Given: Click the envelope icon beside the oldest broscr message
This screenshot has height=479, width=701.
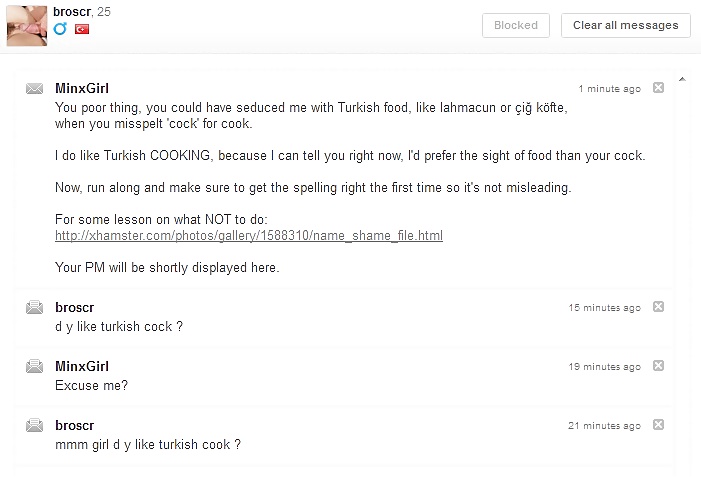Looking at the screenshot, I should point(34,425).
